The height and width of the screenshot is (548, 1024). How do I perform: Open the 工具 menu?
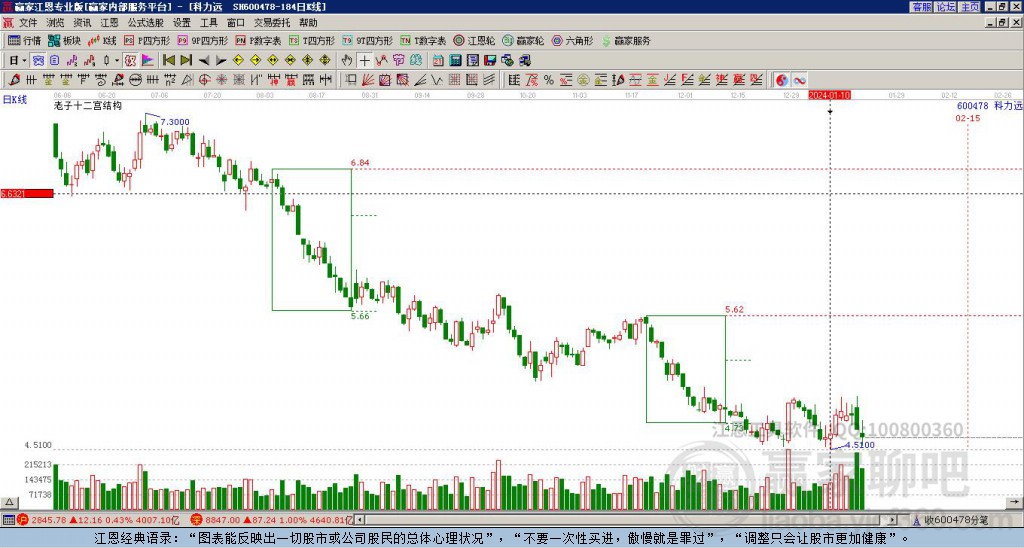point(209,23)
